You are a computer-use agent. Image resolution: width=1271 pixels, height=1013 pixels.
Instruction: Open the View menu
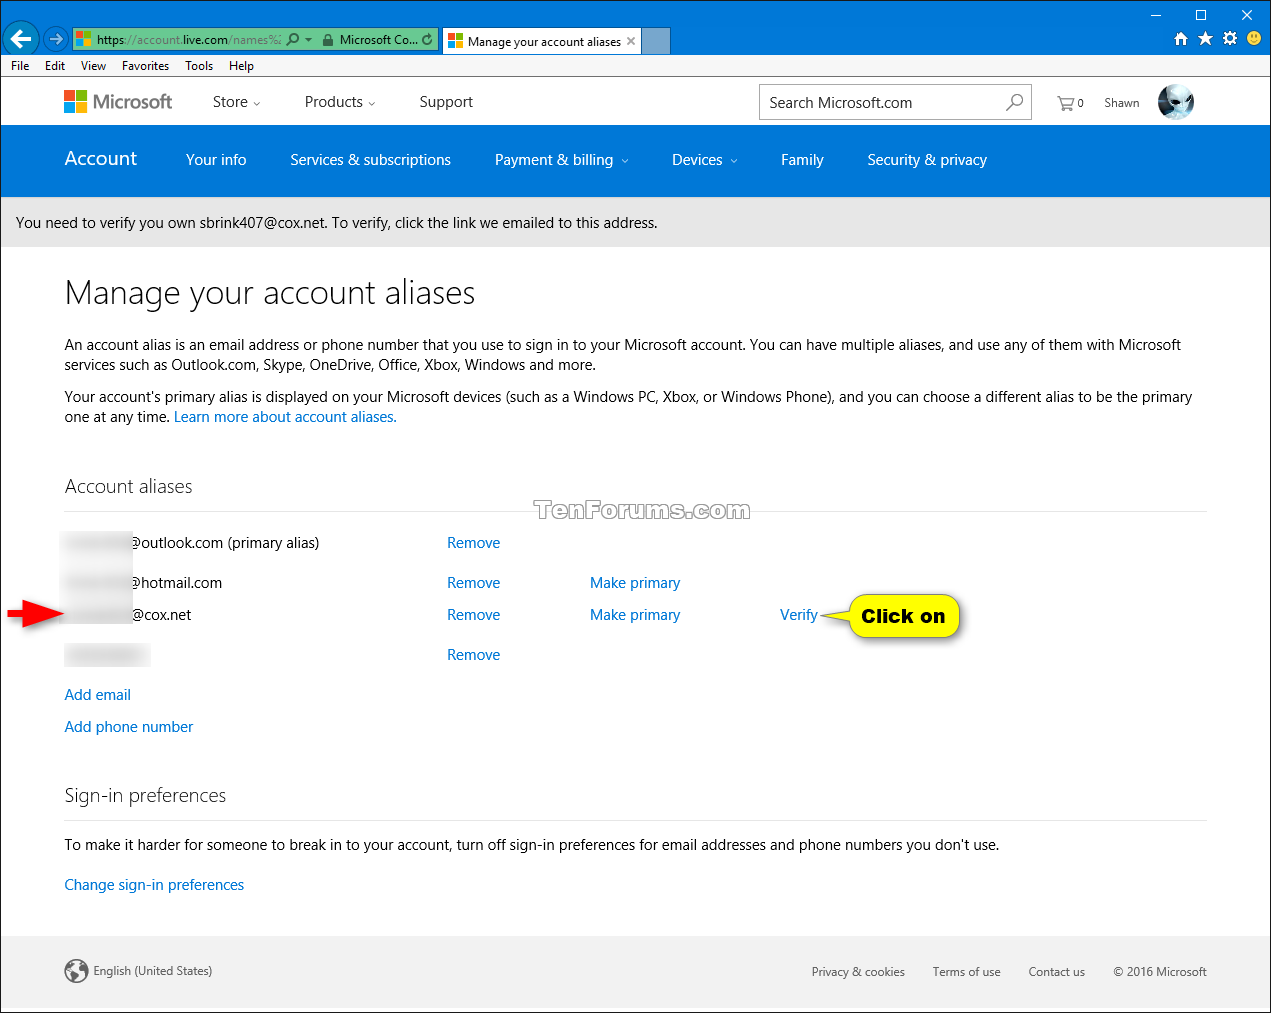point(93,66)
